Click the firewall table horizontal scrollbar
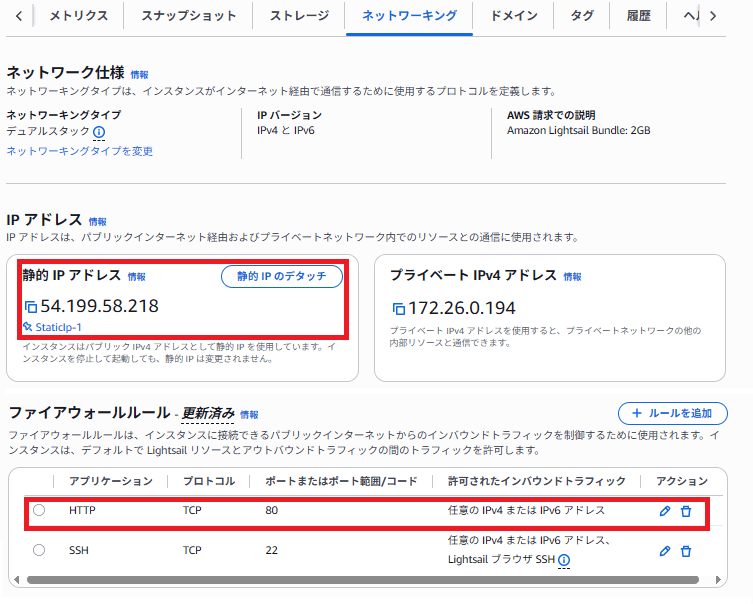753x604 pixels. [x=363, y=580]
